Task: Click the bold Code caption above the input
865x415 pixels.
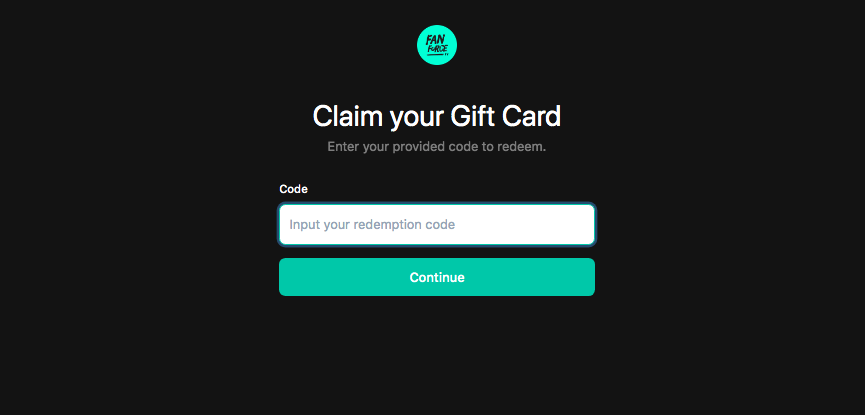Action: [x=293, y=189]
